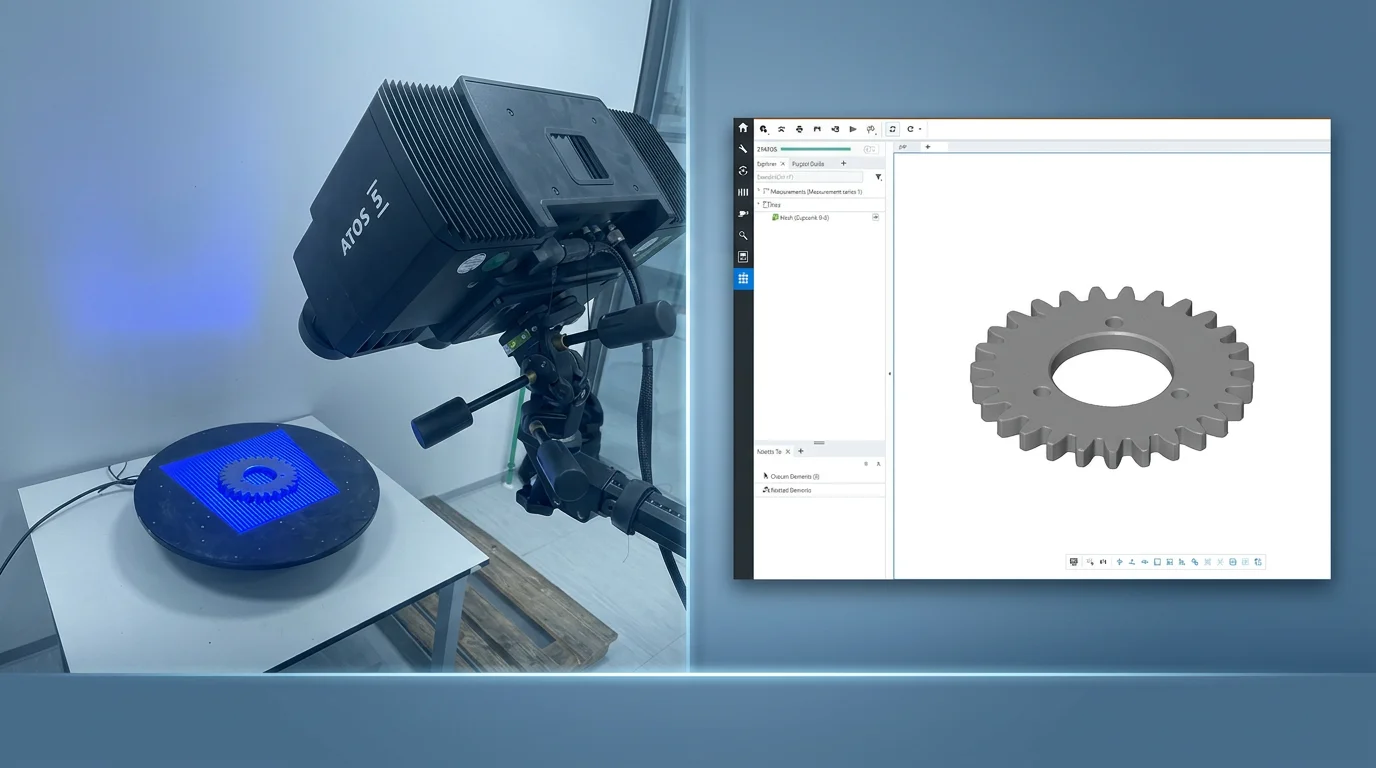Add a new tab in the 3D view
1376x768 pixels.
pyautogui.click(x=928, y=147)
